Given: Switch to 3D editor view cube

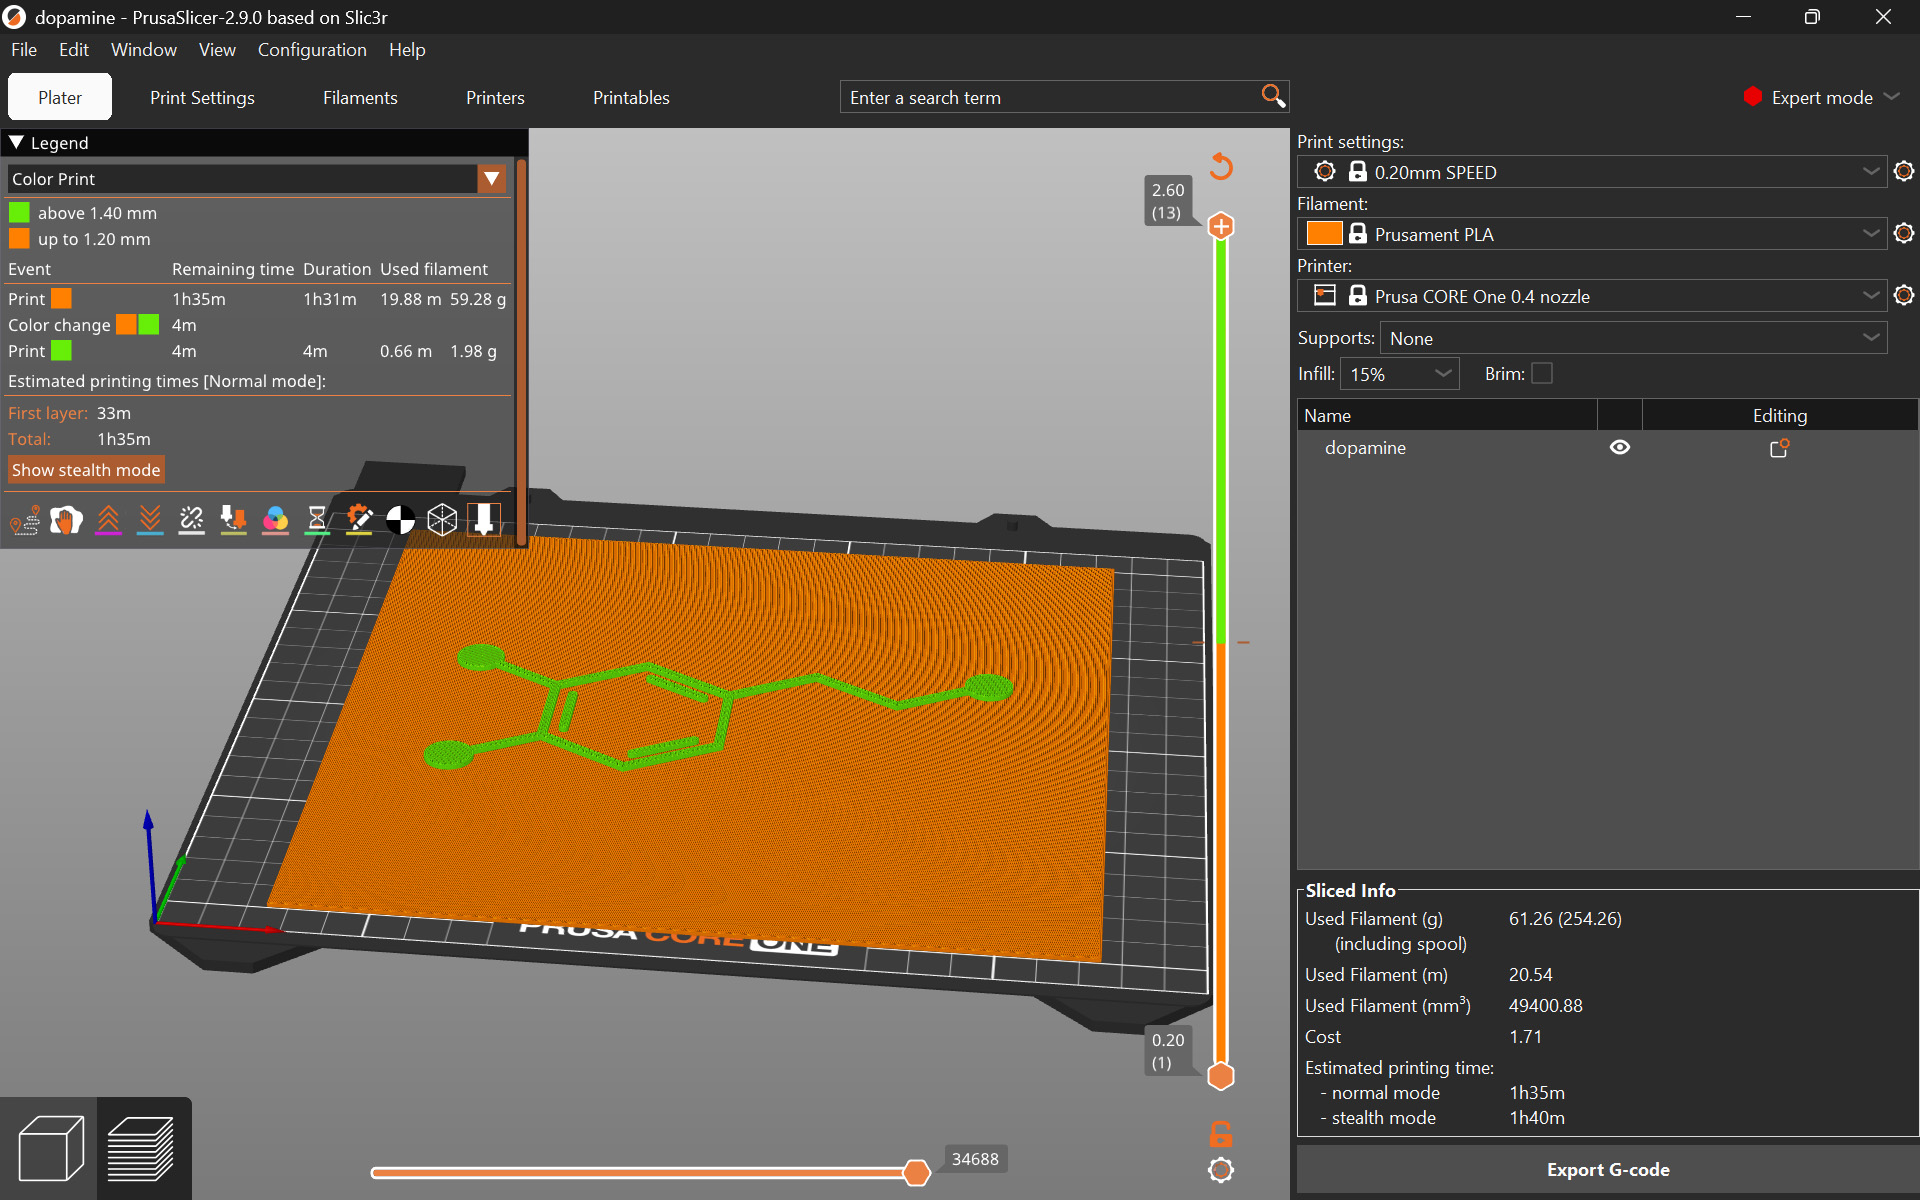Looking at the screenshot, I should tap(50, 1149).
